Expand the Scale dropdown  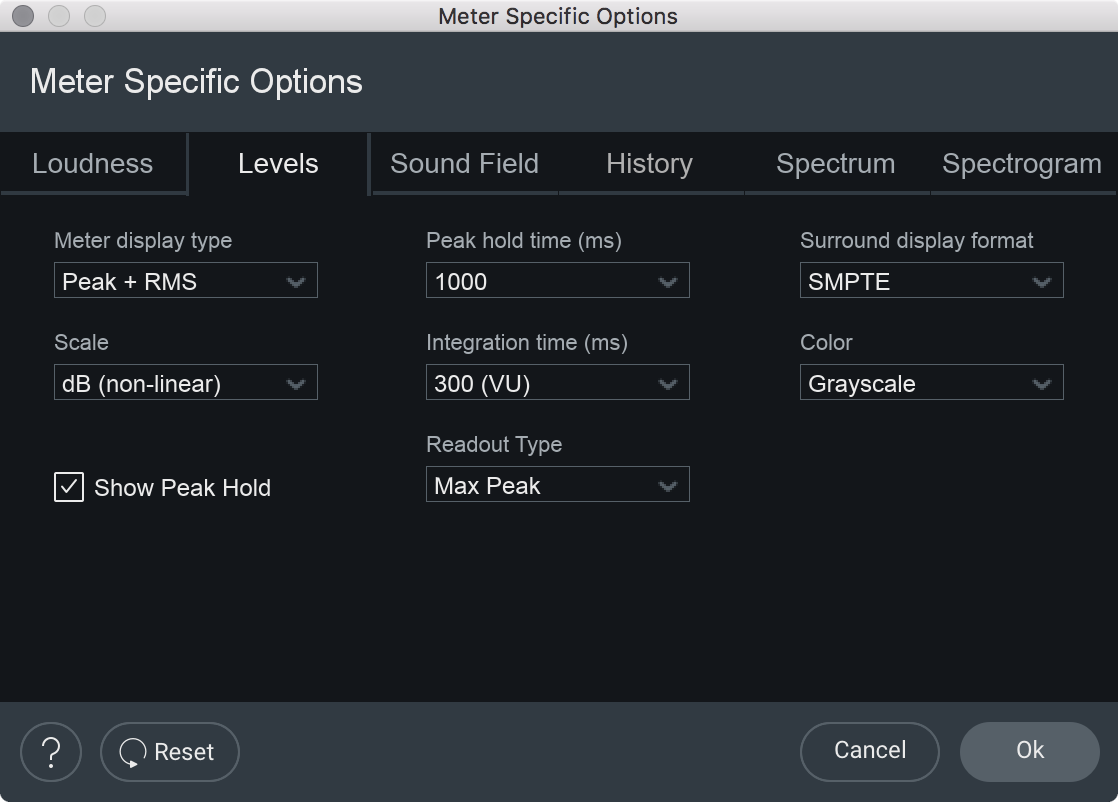point(186,383)
